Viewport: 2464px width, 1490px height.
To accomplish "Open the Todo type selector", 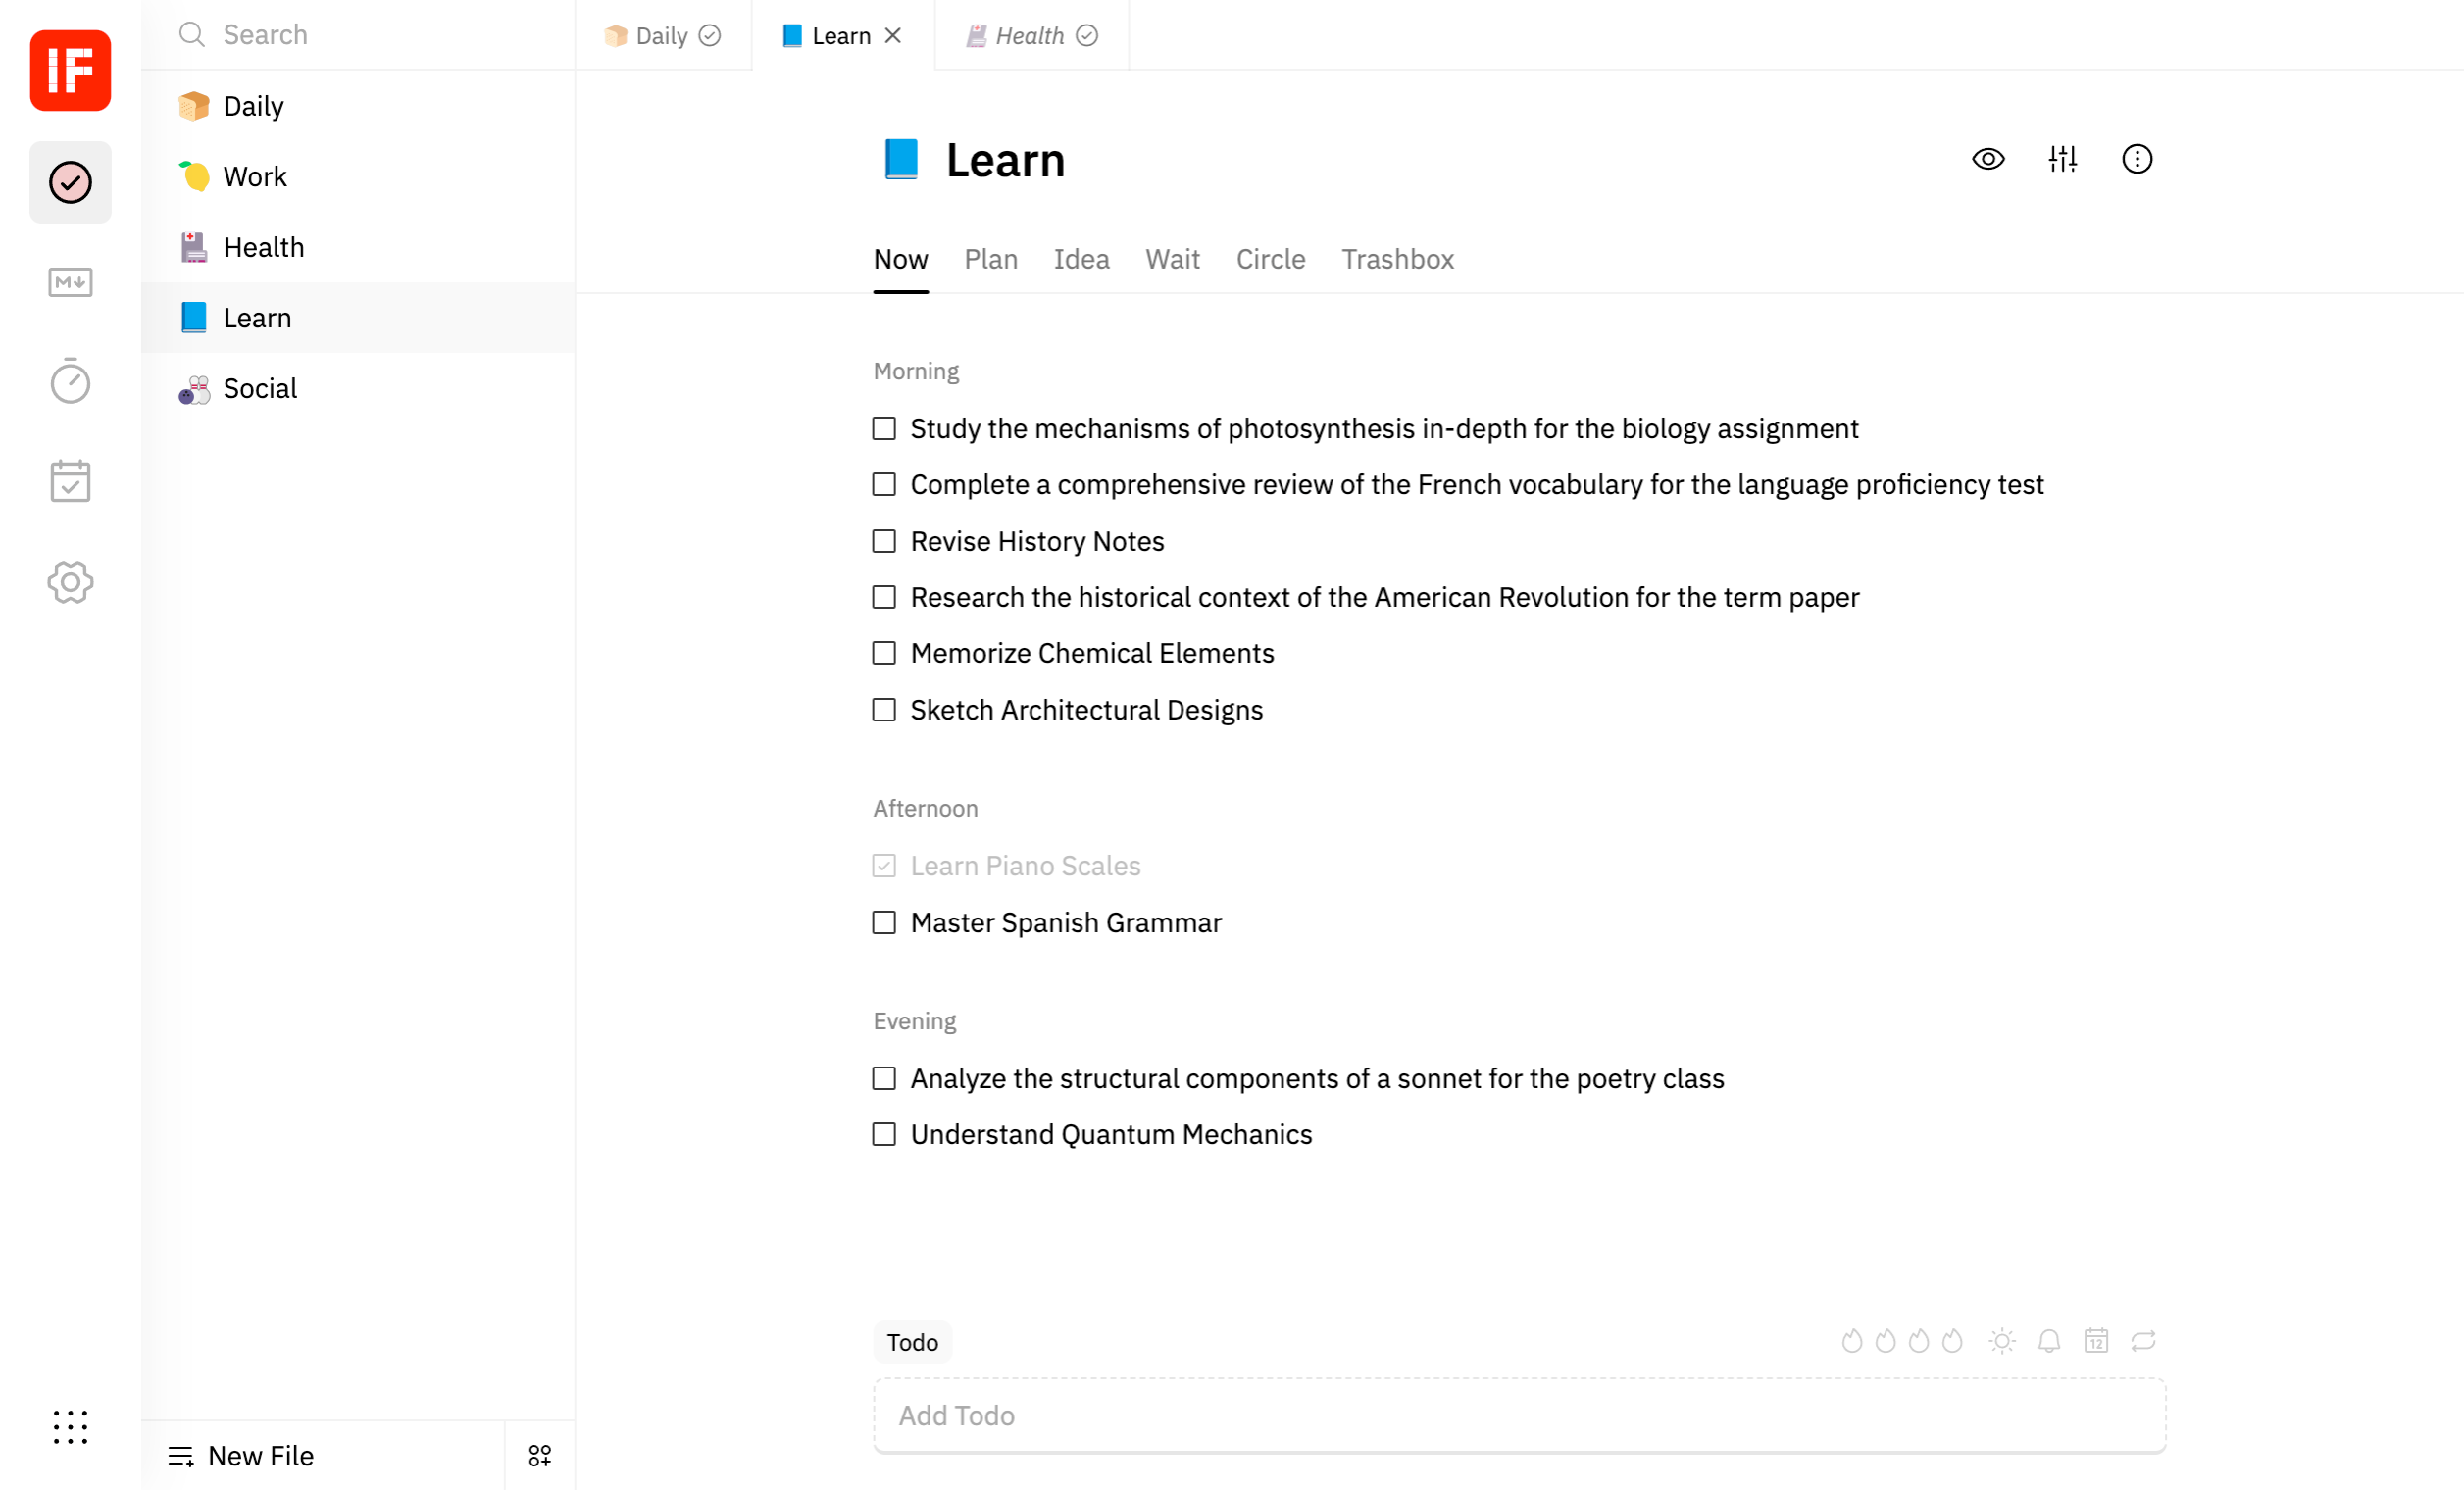I will click(x=912, y=1342).
